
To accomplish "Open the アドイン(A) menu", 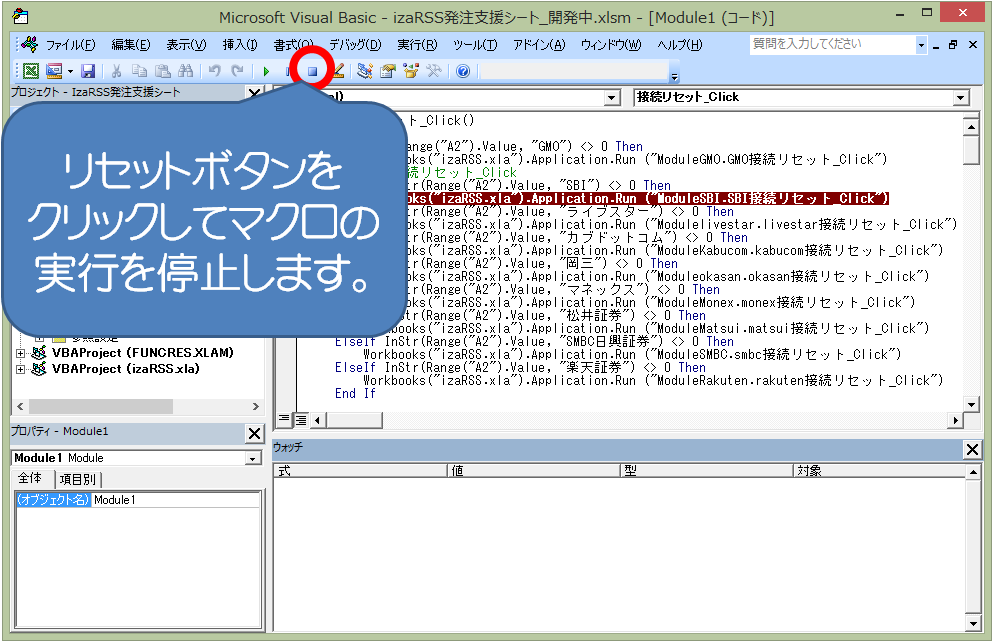I will (x=539, y=44).
